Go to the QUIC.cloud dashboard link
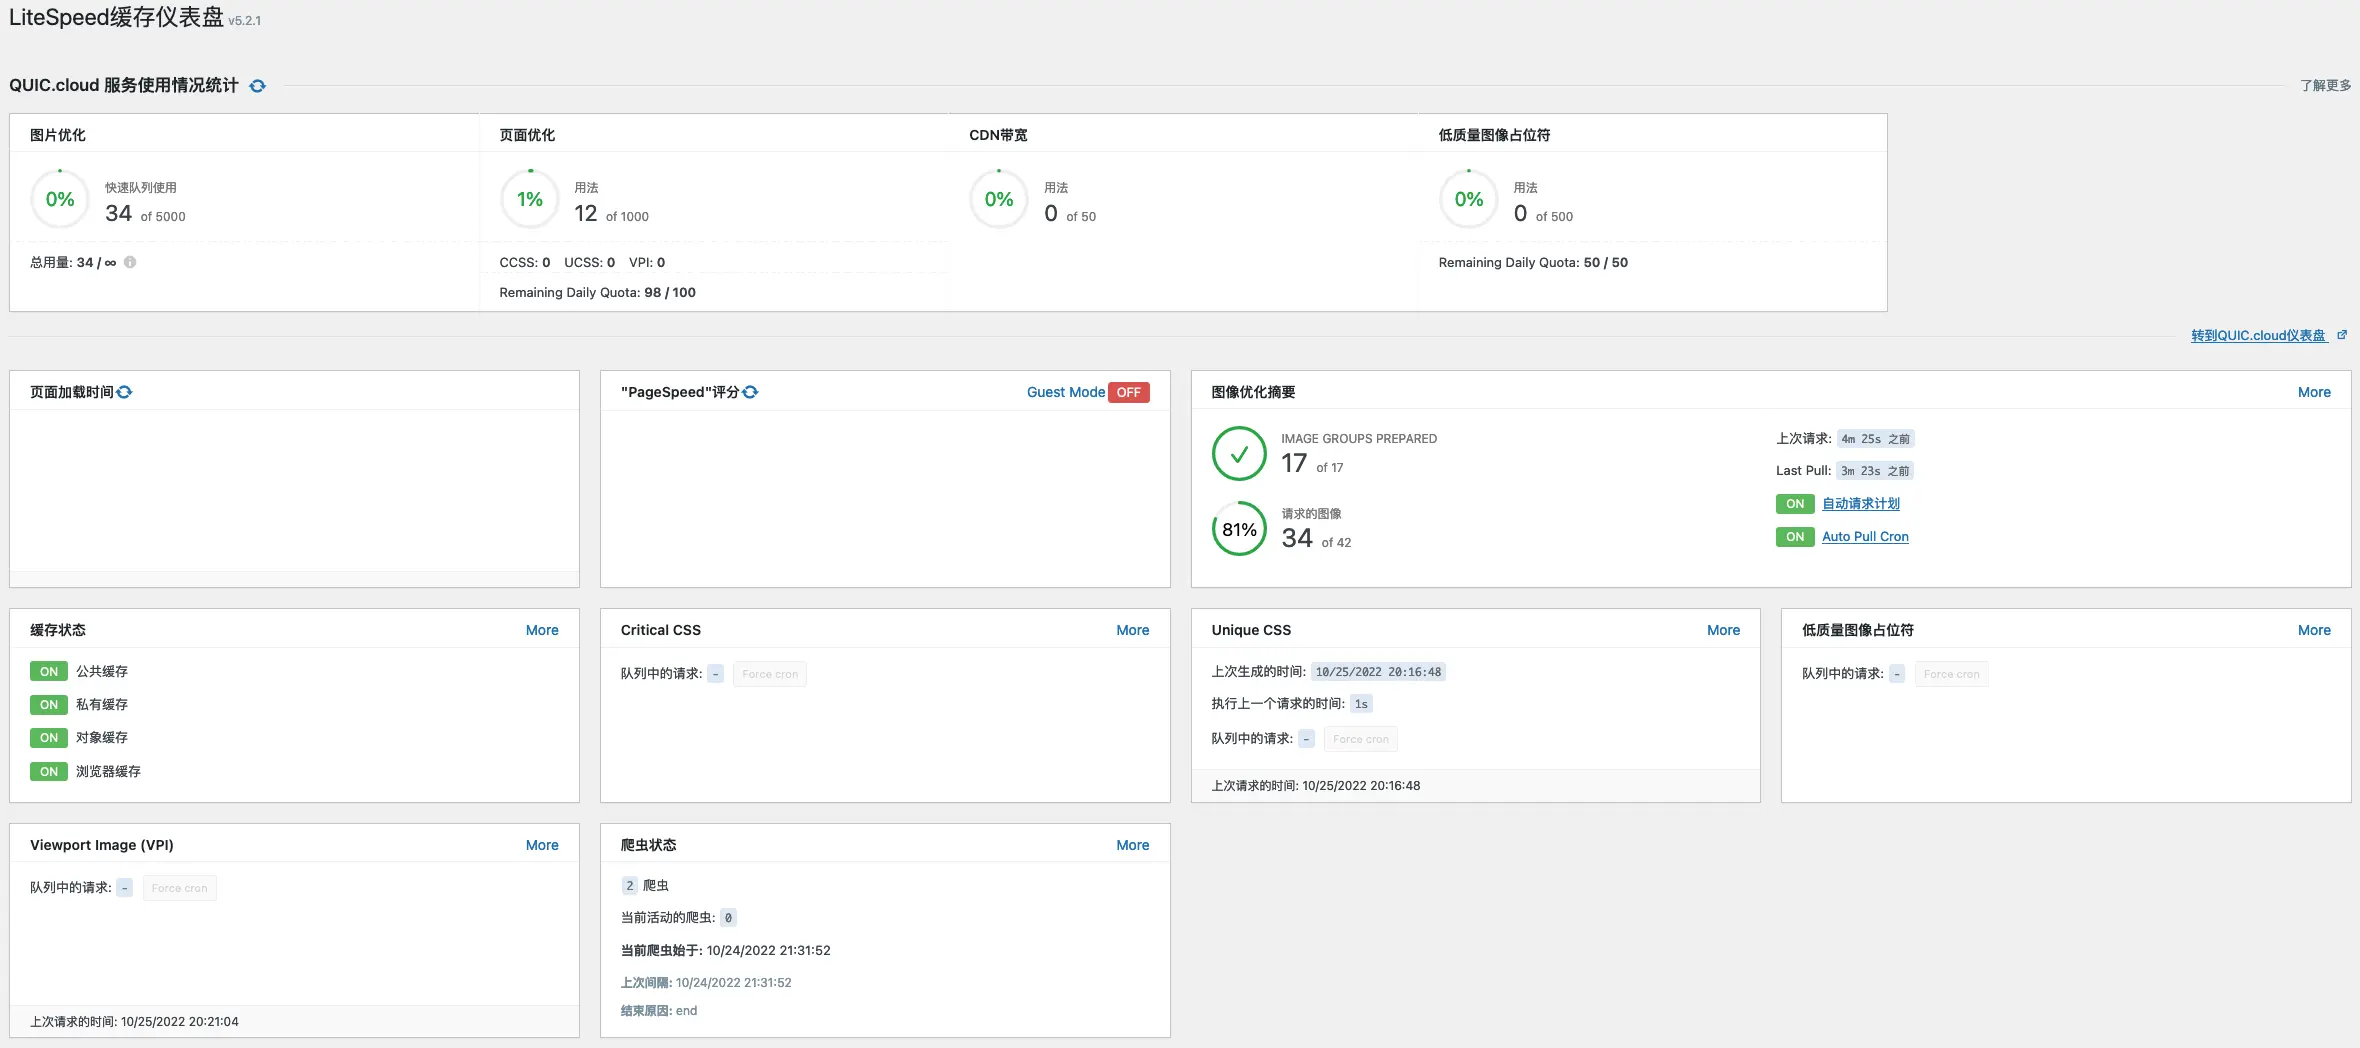The height and width of the screenshot is (1048, 2360). [x=2257, y=336]
